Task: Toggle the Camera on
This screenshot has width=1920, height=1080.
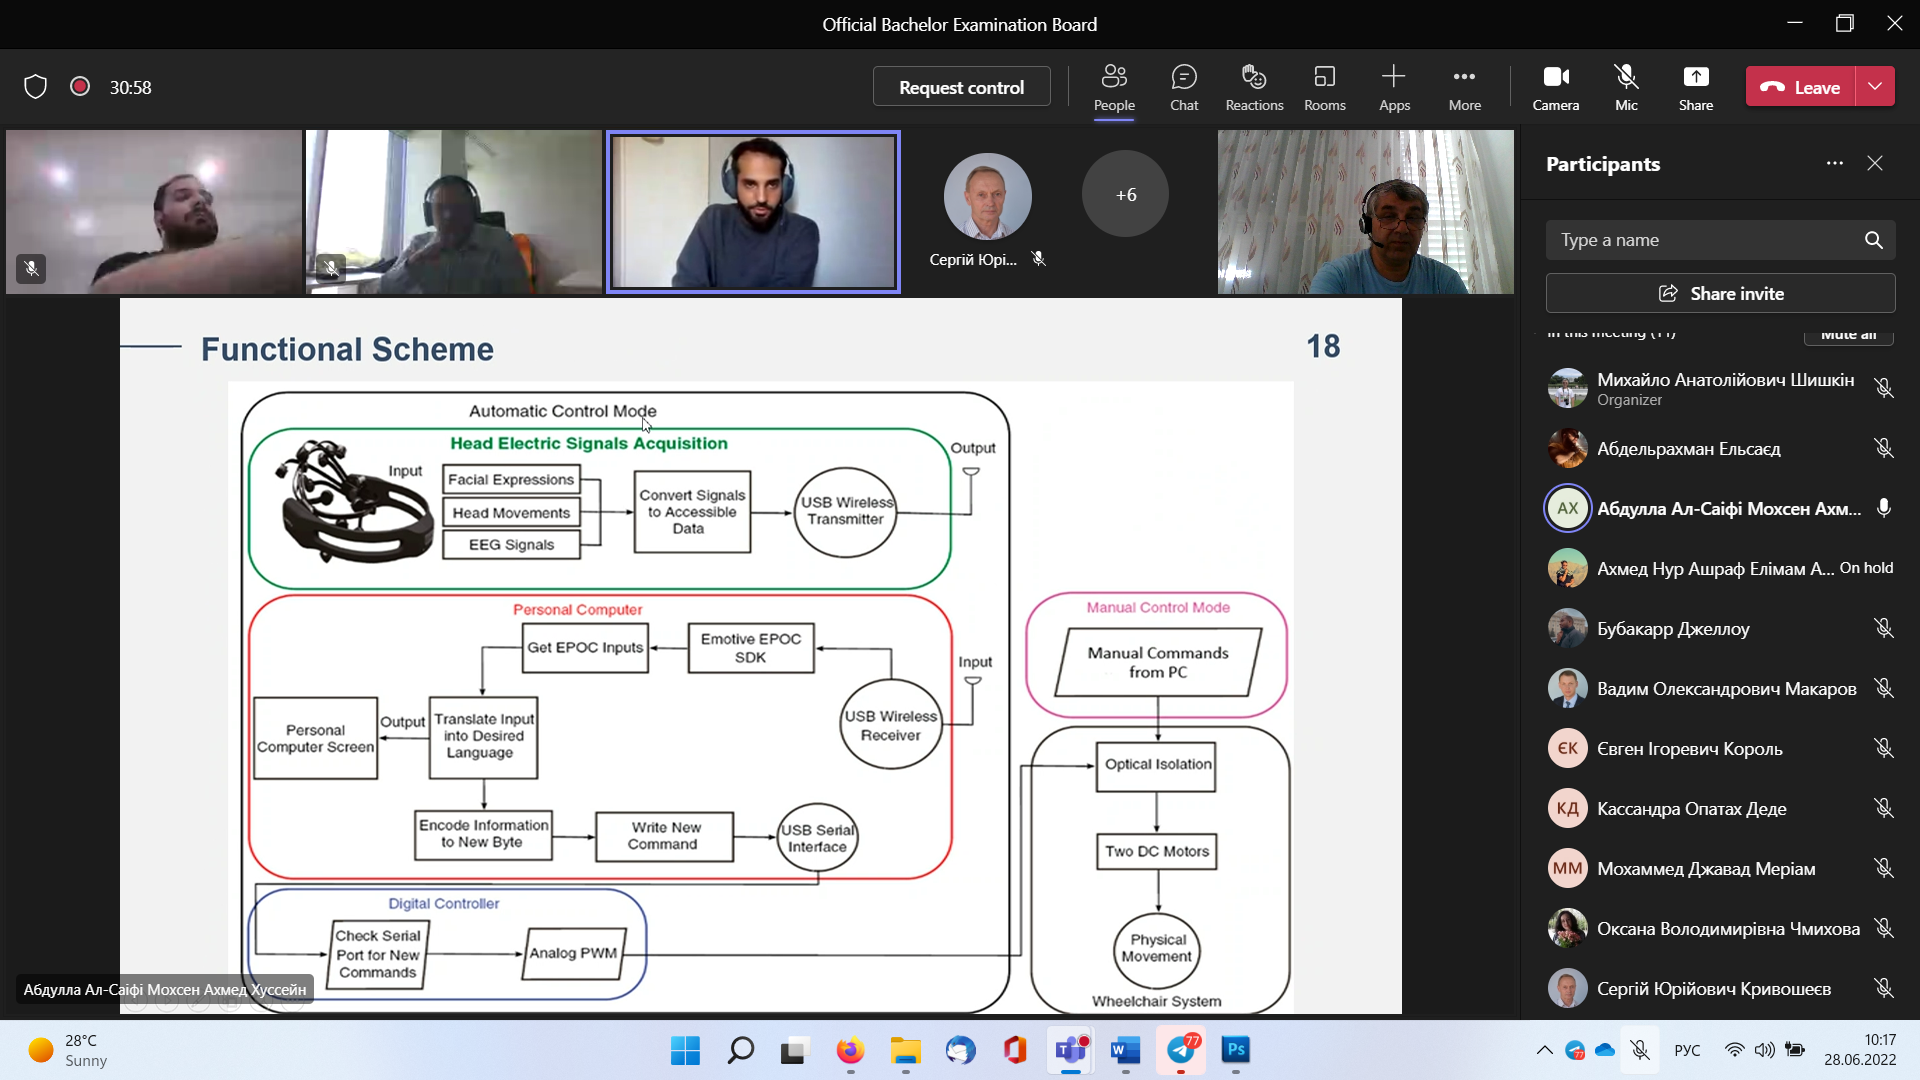Action: (1556, 87)
